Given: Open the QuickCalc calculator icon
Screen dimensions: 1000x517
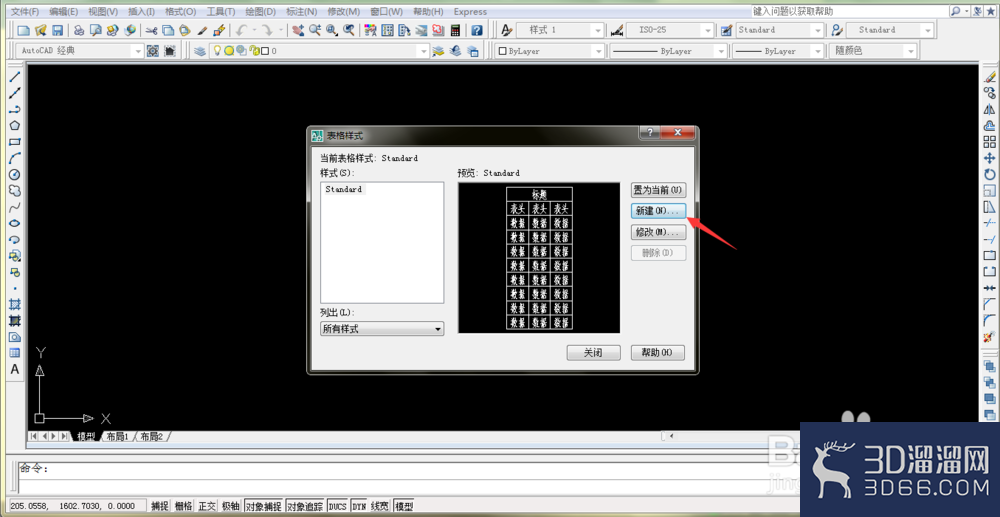Looking at the screenshot, I should click(x=455, y=30).
